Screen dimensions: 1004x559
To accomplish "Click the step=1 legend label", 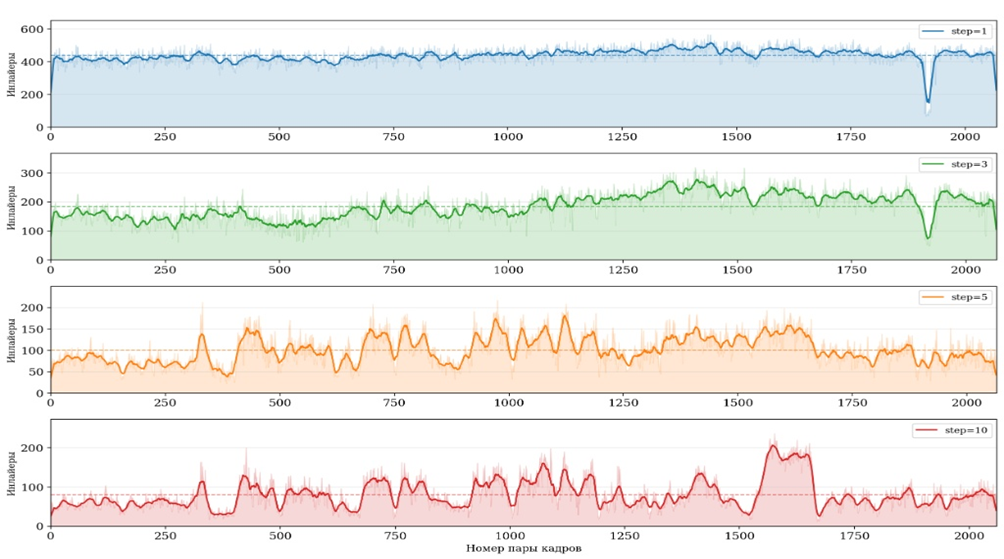I will (x=967, y=31).
